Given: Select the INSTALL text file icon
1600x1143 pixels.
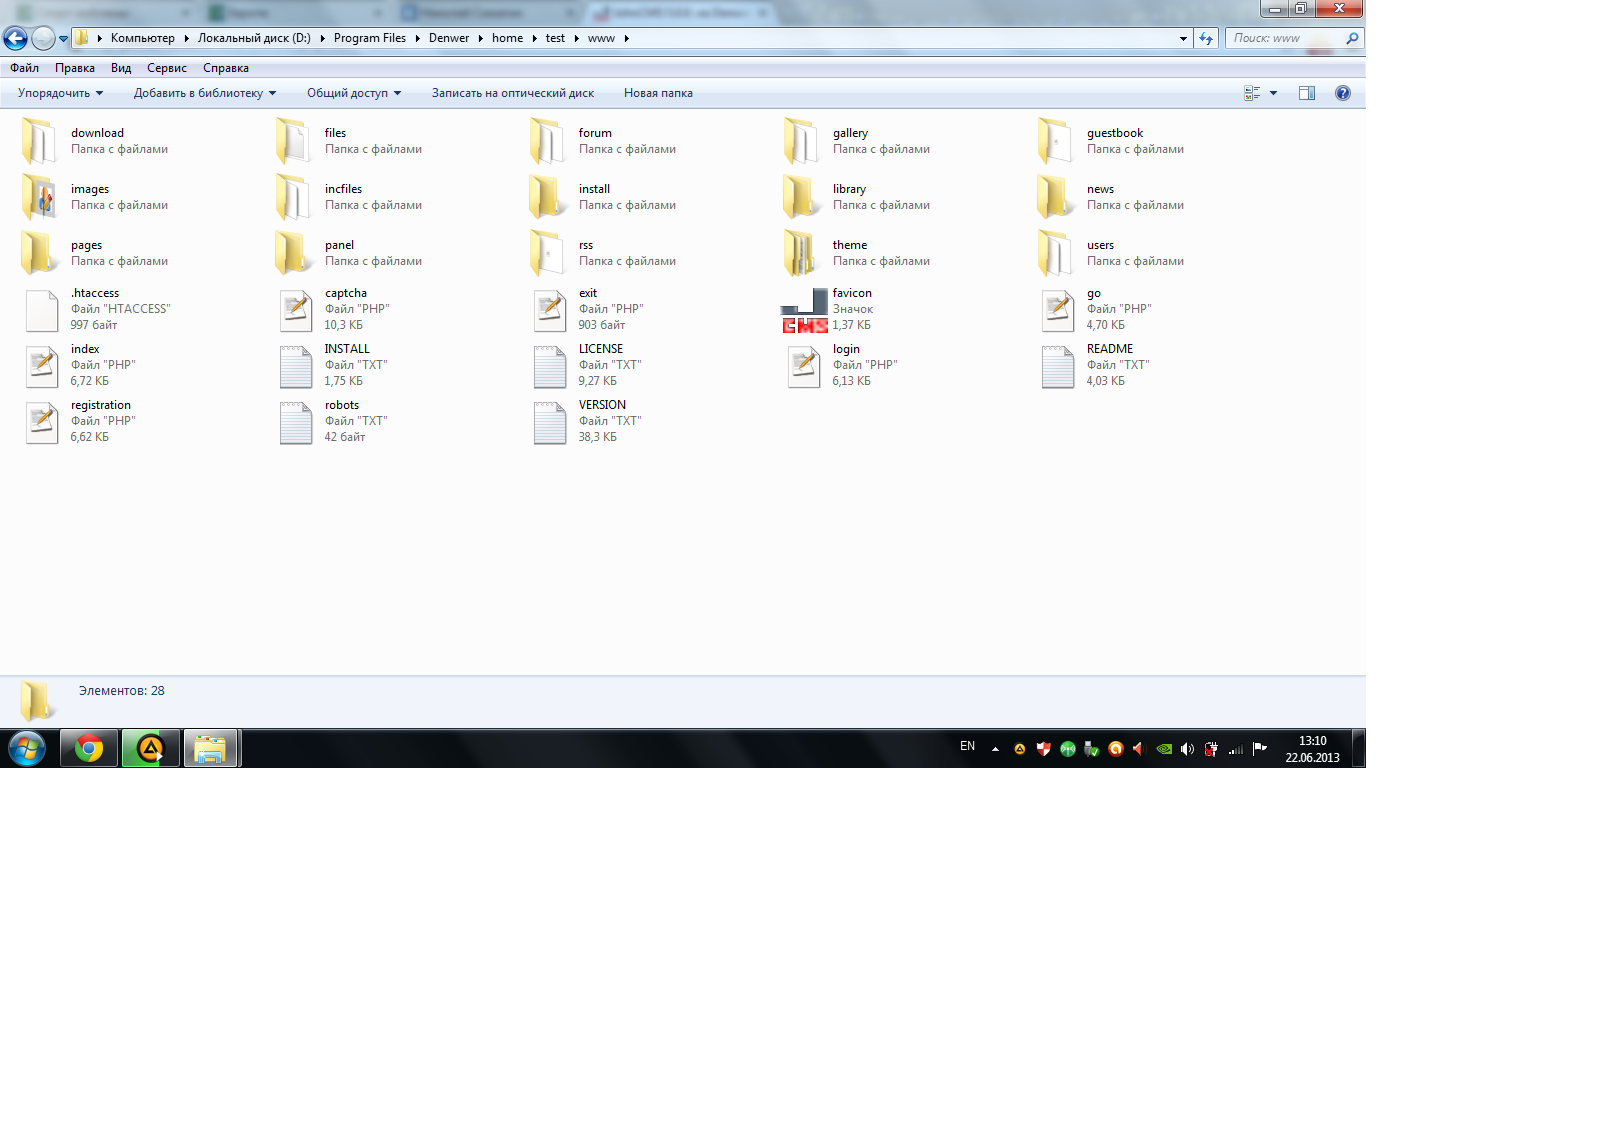Looking at the screenshot, I should 296,366.
